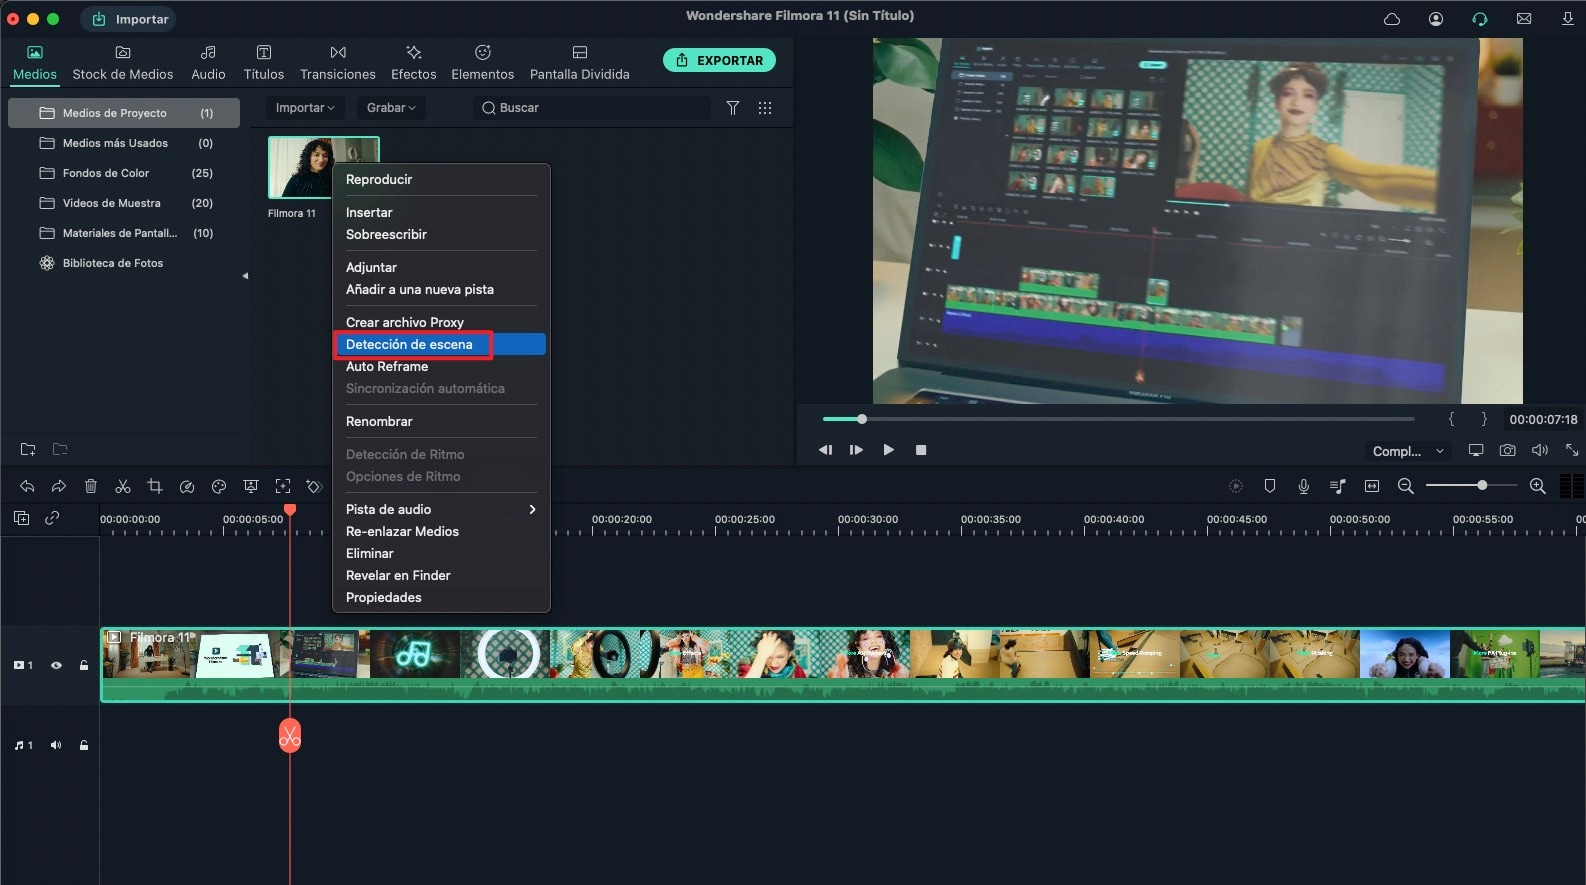Lock audio track 1
Screen dimensions: 1586x885
84,745
